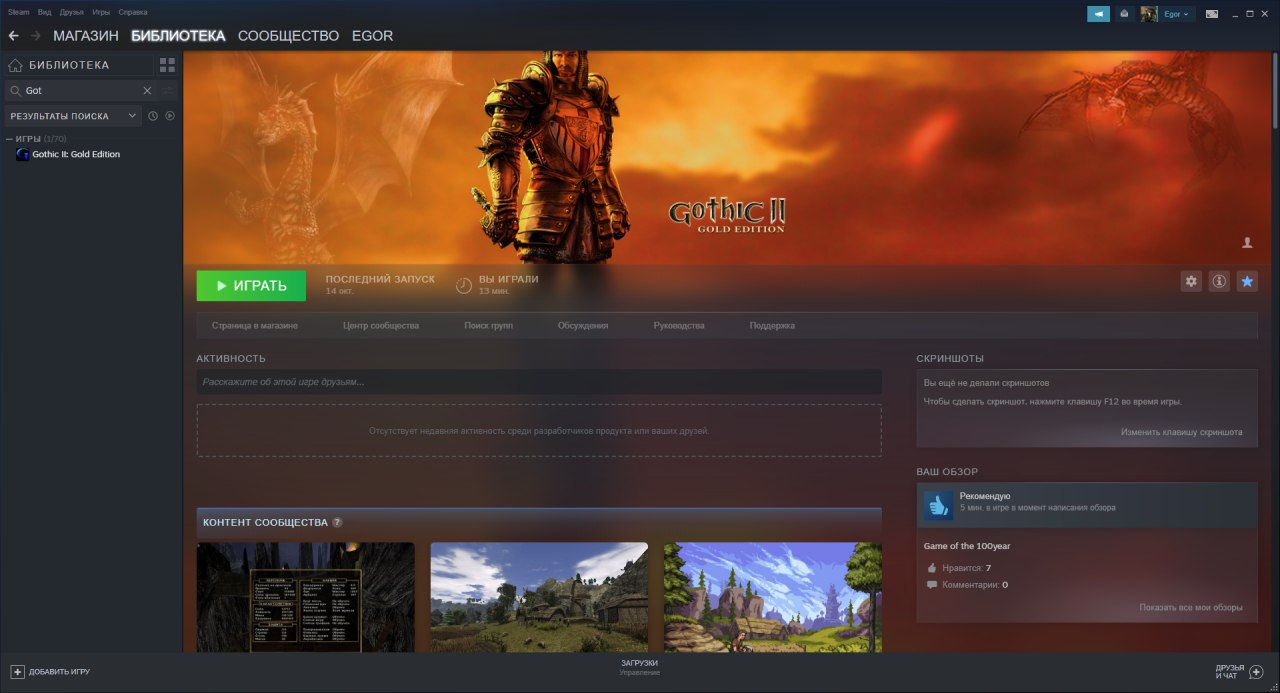
Task: Open the 'Вид' menu
Action: click(44, 12)
